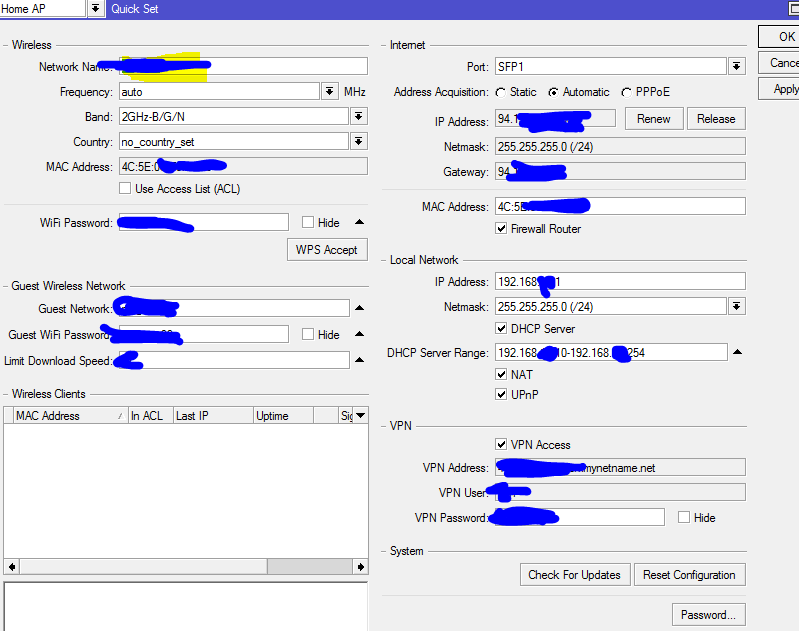799x631 pixels.
Task: Open the Band selection dropdown
Action: (358, 117)
